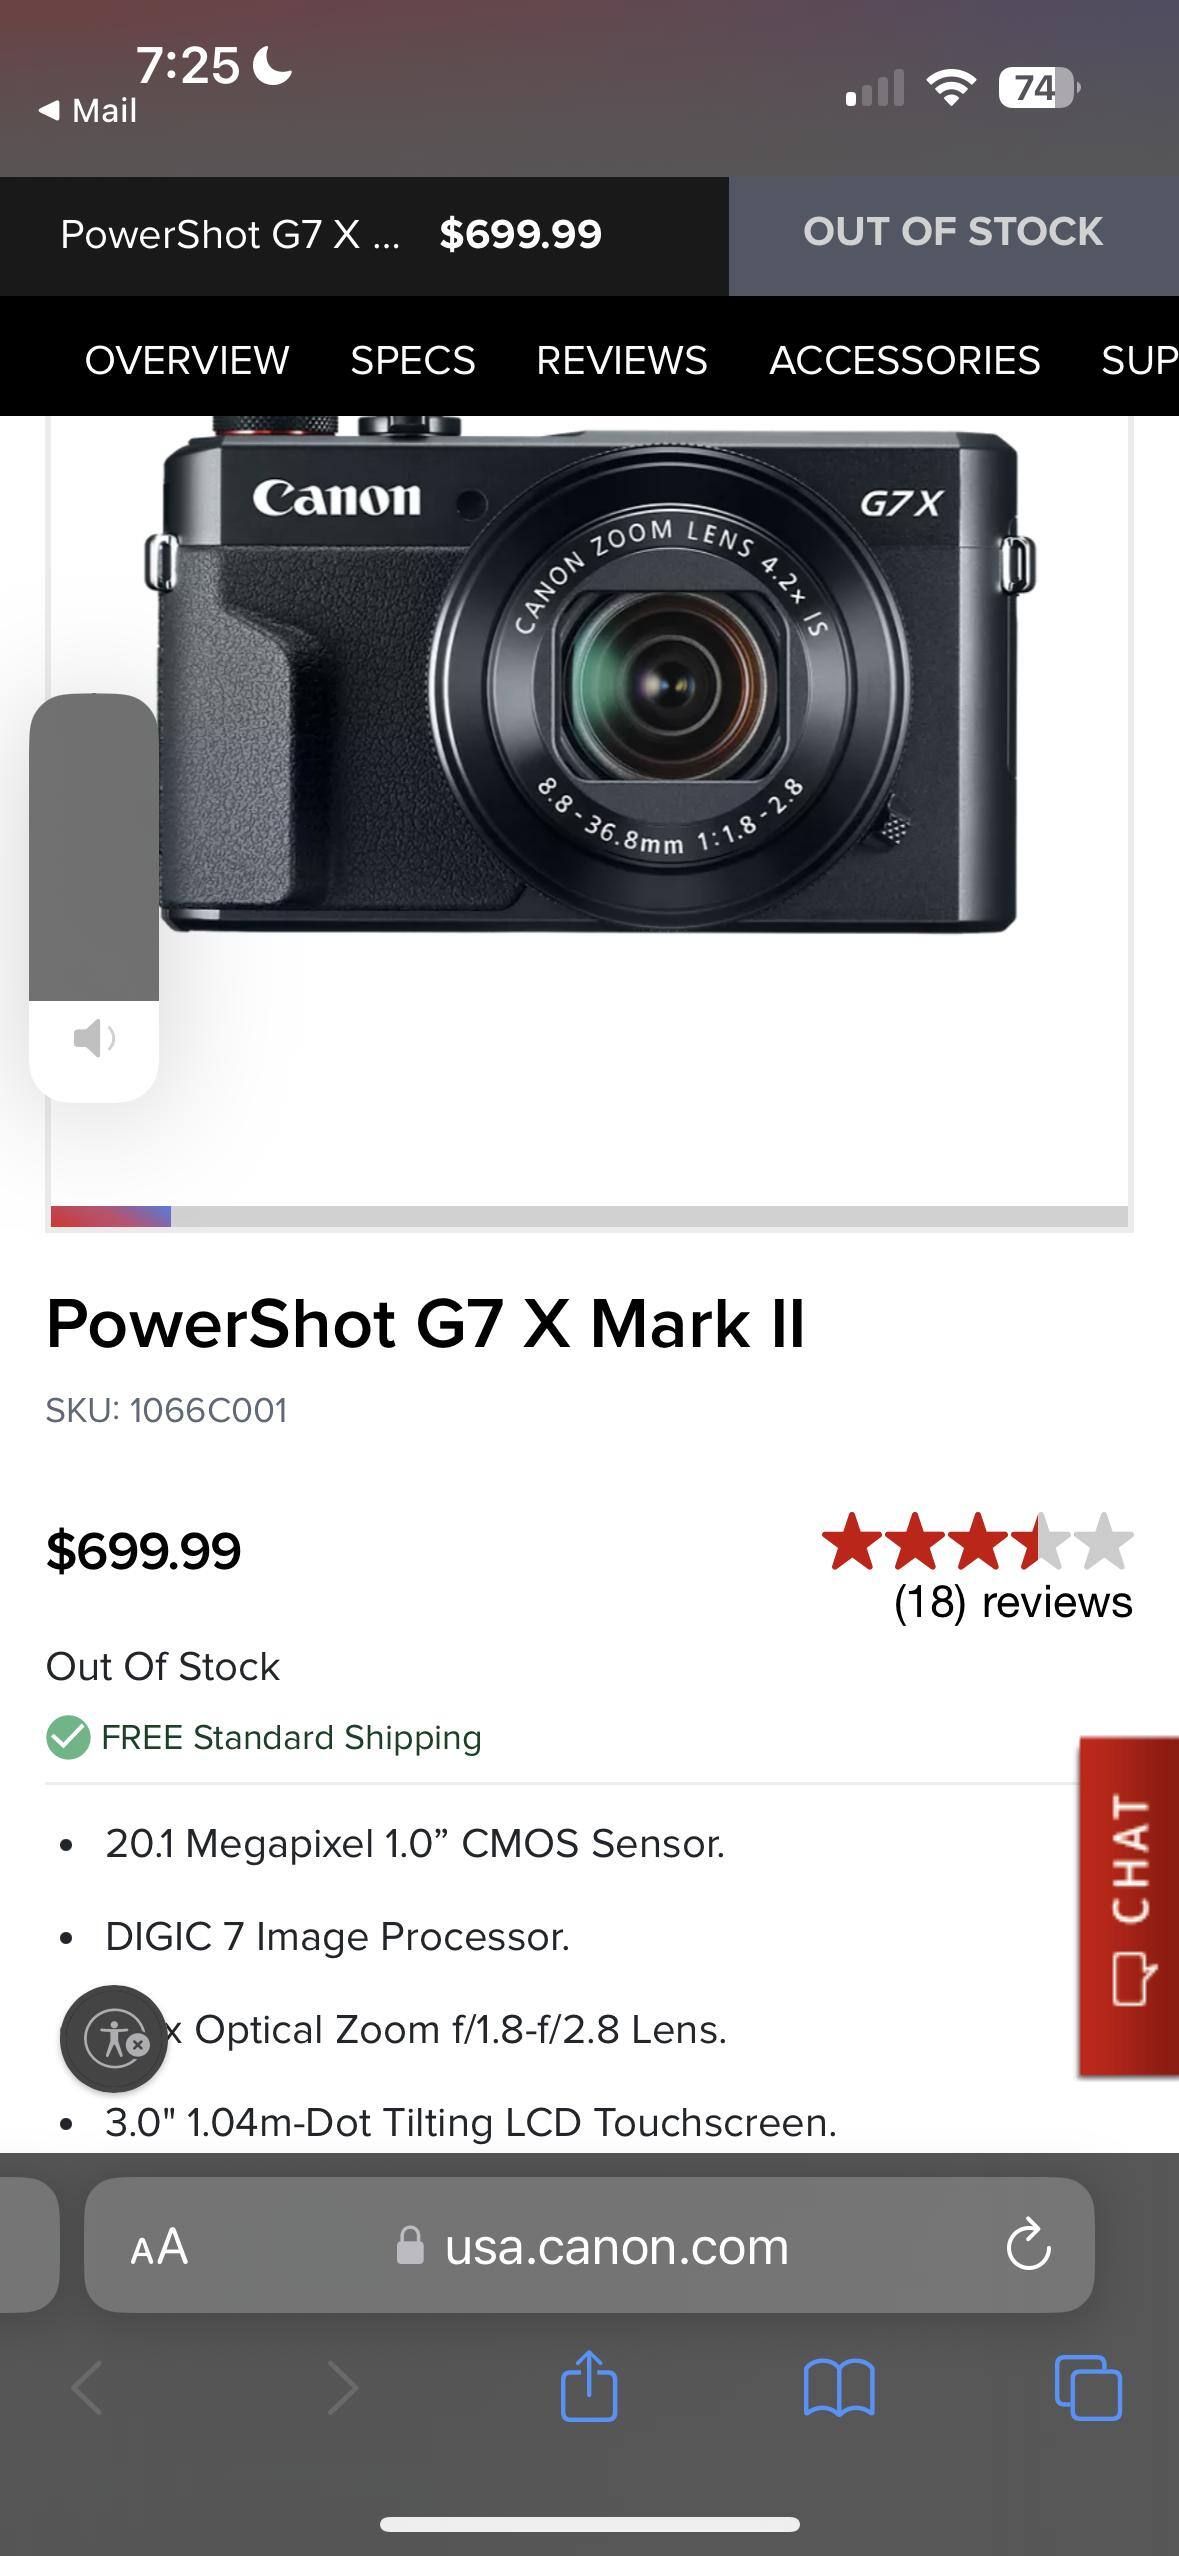This screenshot has height=2556, width=1179.
Task: Open the Reviews tab
Action: point(621,360)
